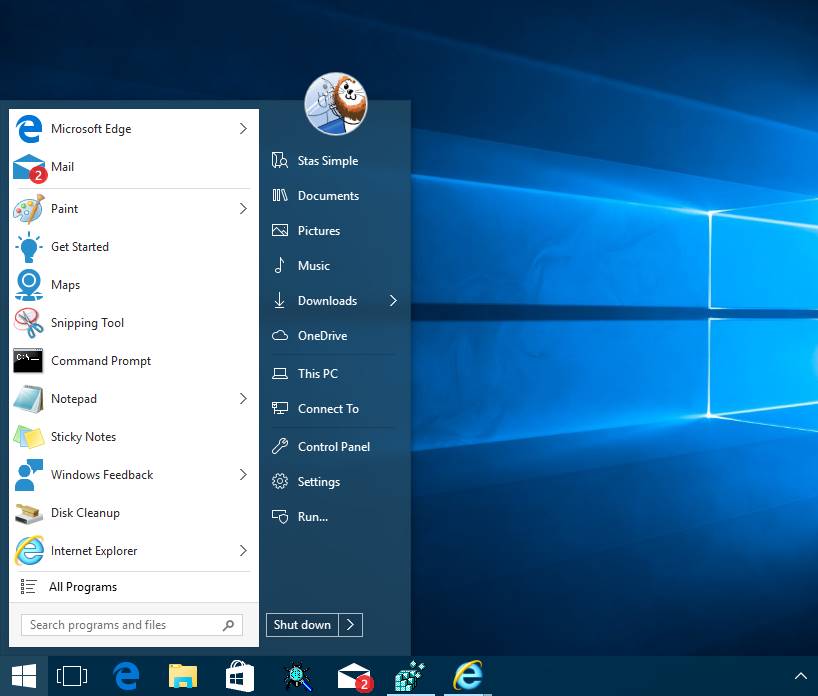Open the Documents menu item
This screenshot has width=818, height=696.
[334, 196]
